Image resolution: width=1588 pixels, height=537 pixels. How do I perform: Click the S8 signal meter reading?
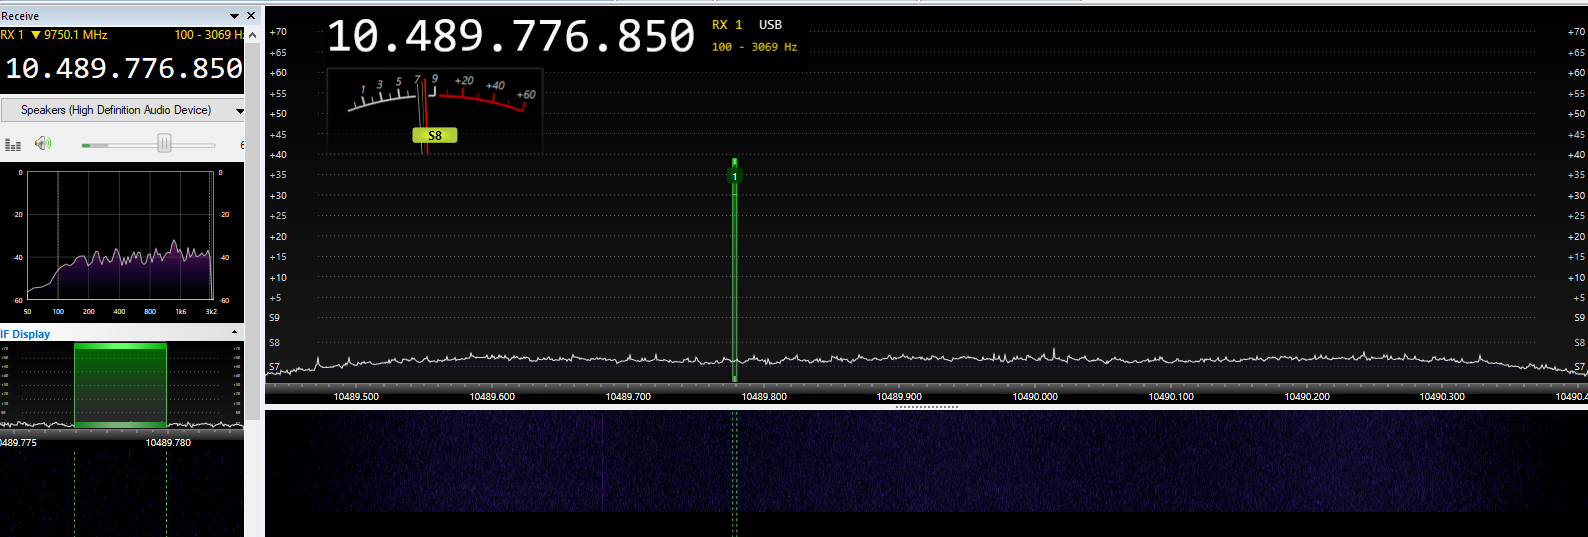pyautogui.click(x=434, y=136)
